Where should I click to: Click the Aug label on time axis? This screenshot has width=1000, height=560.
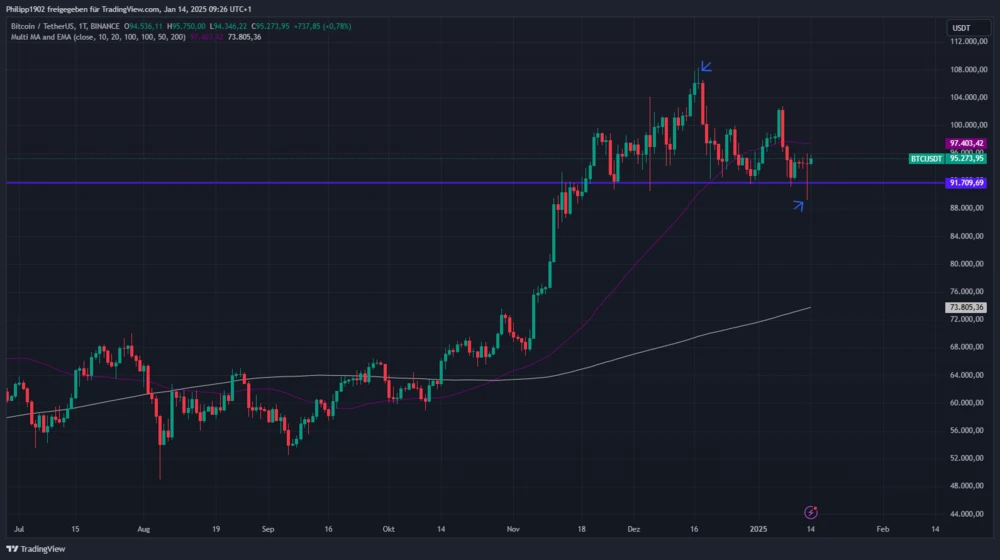click(143, 529)
